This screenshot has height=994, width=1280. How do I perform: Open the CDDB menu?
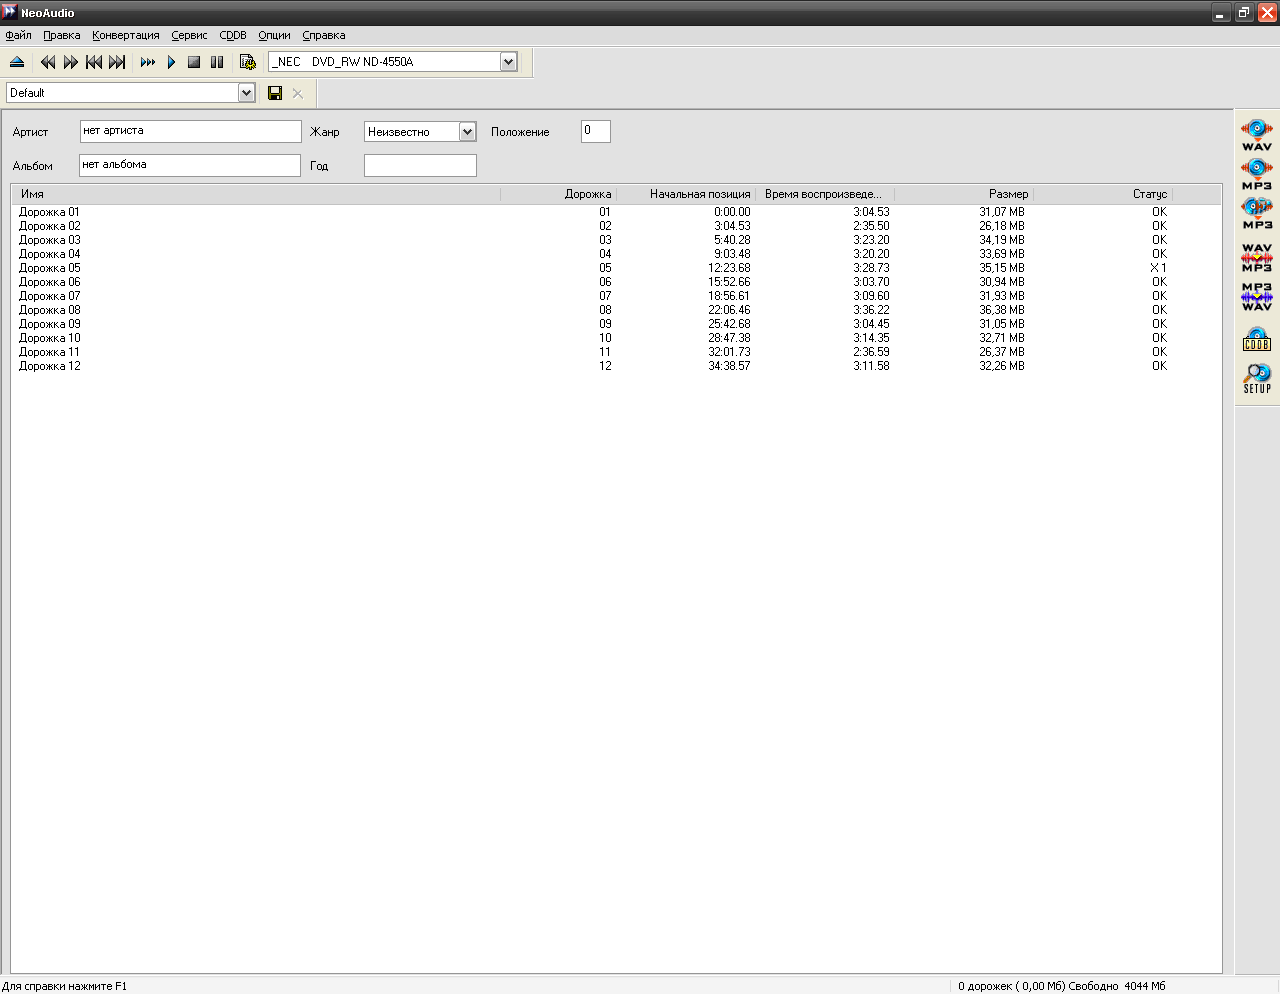(x=233, y=35)
